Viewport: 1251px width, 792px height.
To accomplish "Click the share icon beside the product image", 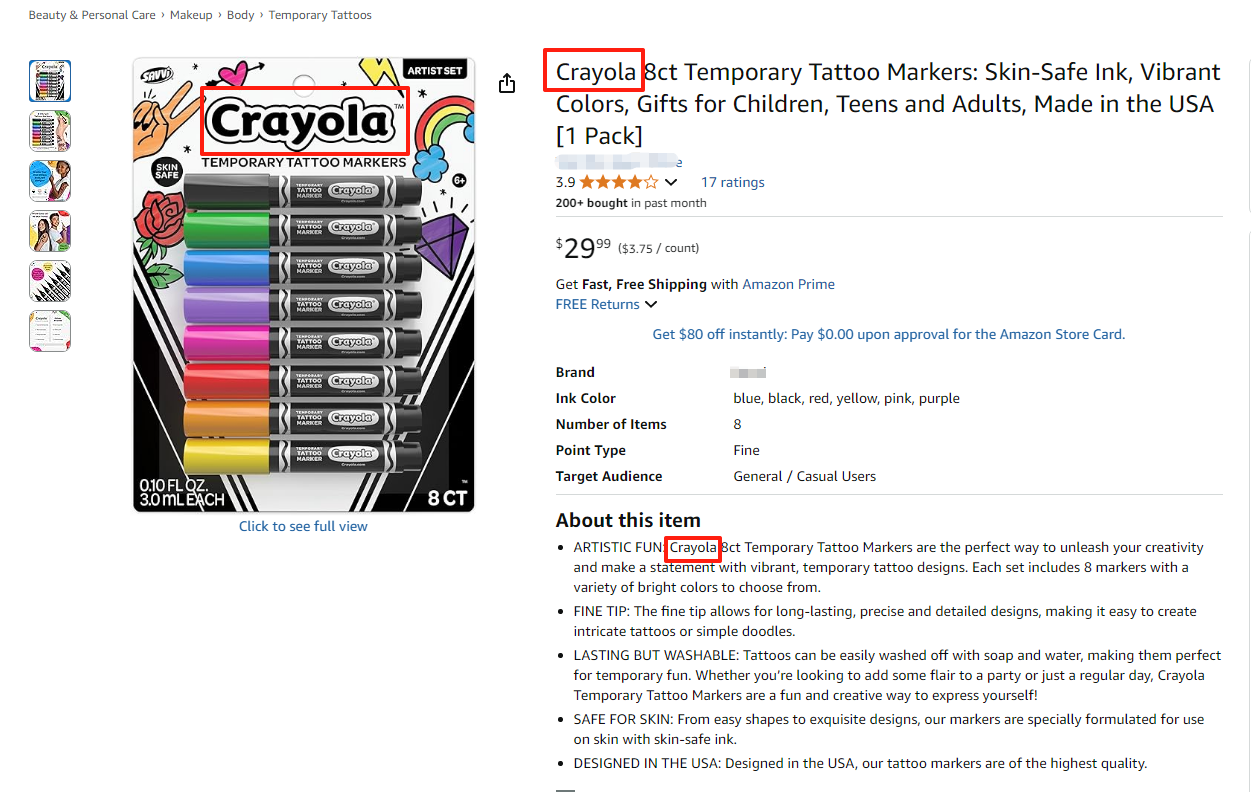I will coord(507,83).
